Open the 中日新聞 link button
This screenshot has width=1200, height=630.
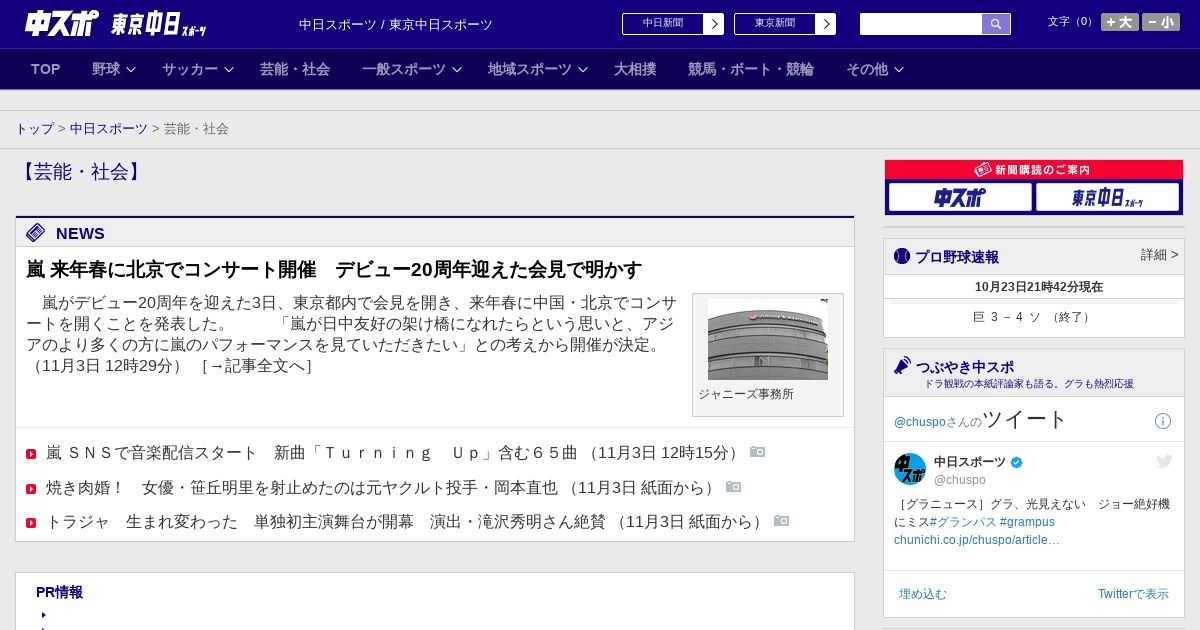point(663,24)
